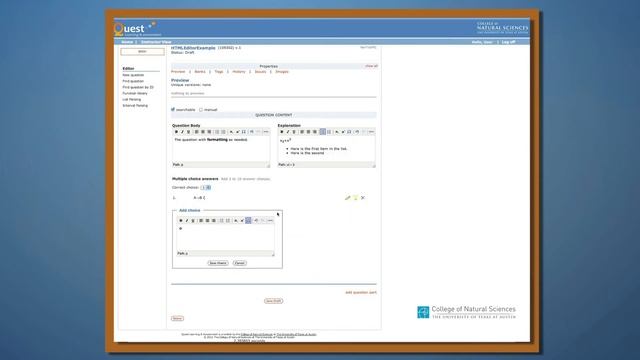Align right in the Explanation toolbar

click(315, 132)
